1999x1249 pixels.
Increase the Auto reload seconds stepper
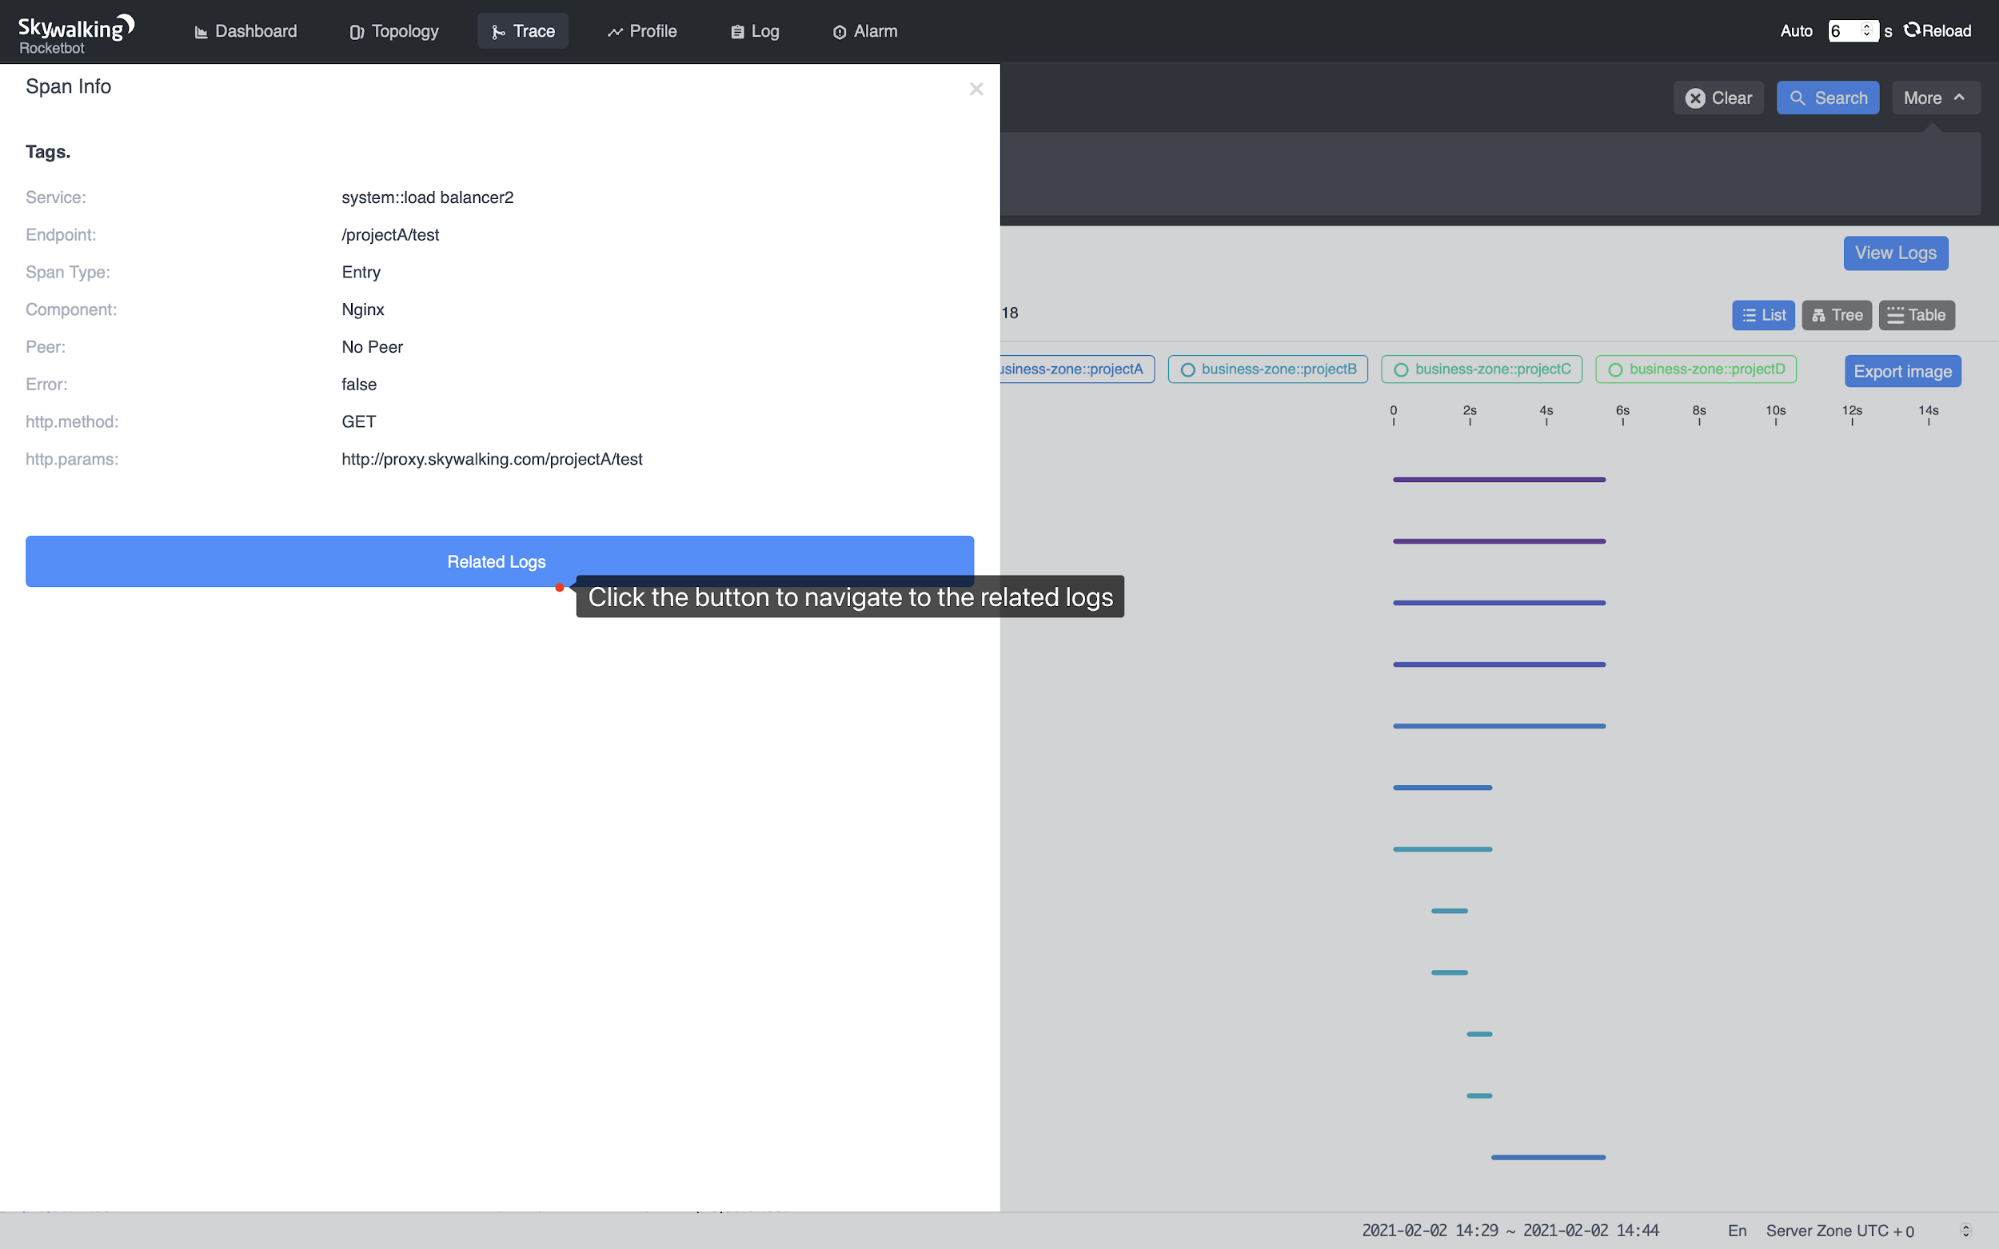click(1869, 26)
